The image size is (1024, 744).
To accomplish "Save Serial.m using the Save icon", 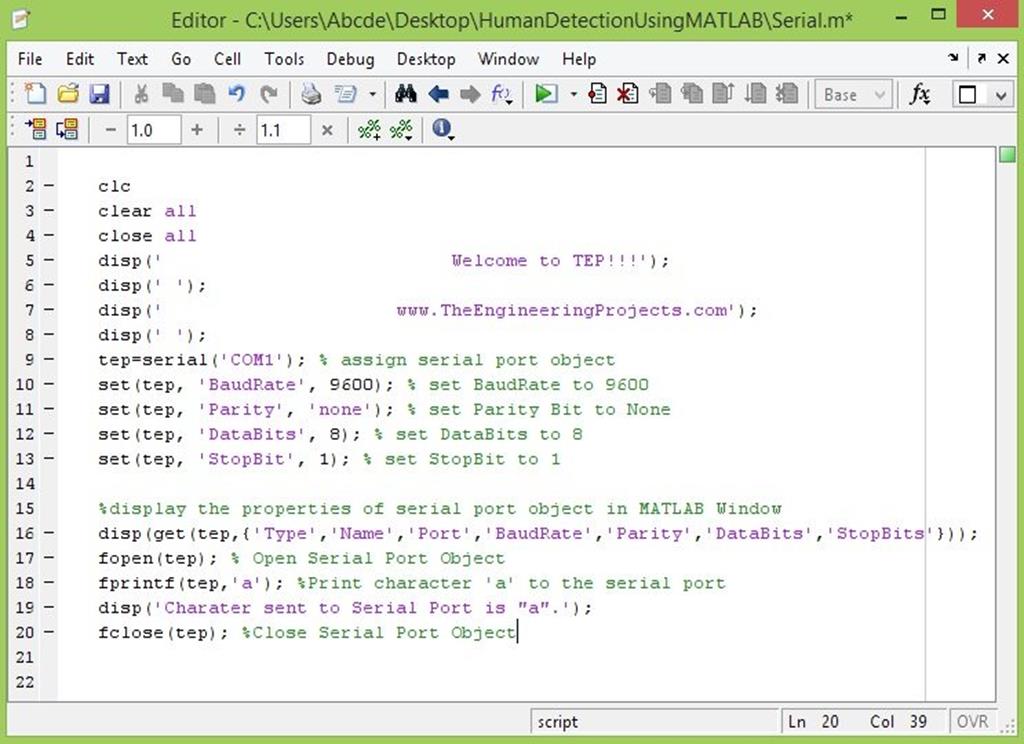I will click(x=99, y=95).
